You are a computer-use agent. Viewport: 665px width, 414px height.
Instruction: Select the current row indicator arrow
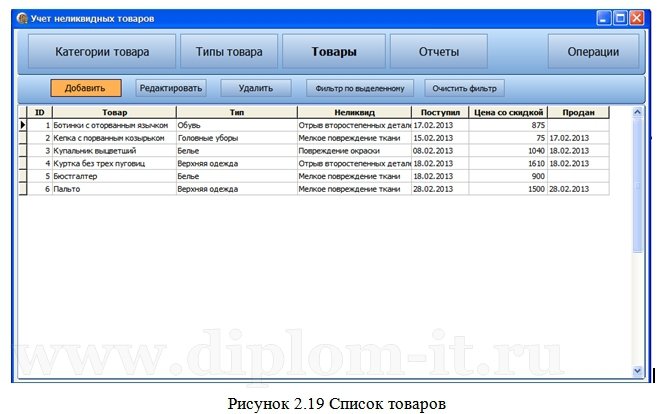pyautogui.click(x=23, y=125)
